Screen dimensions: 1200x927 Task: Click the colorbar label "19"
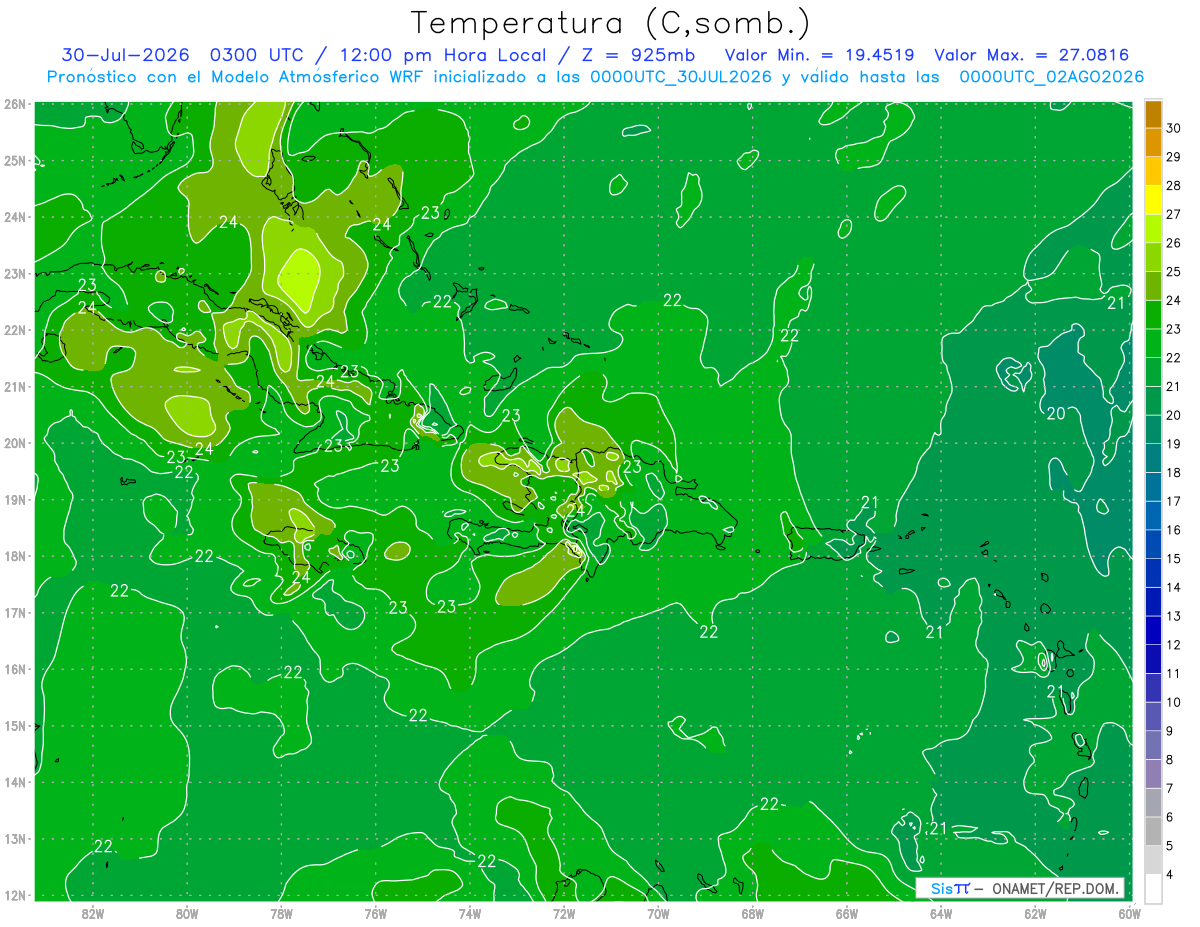click(1174, 443)
